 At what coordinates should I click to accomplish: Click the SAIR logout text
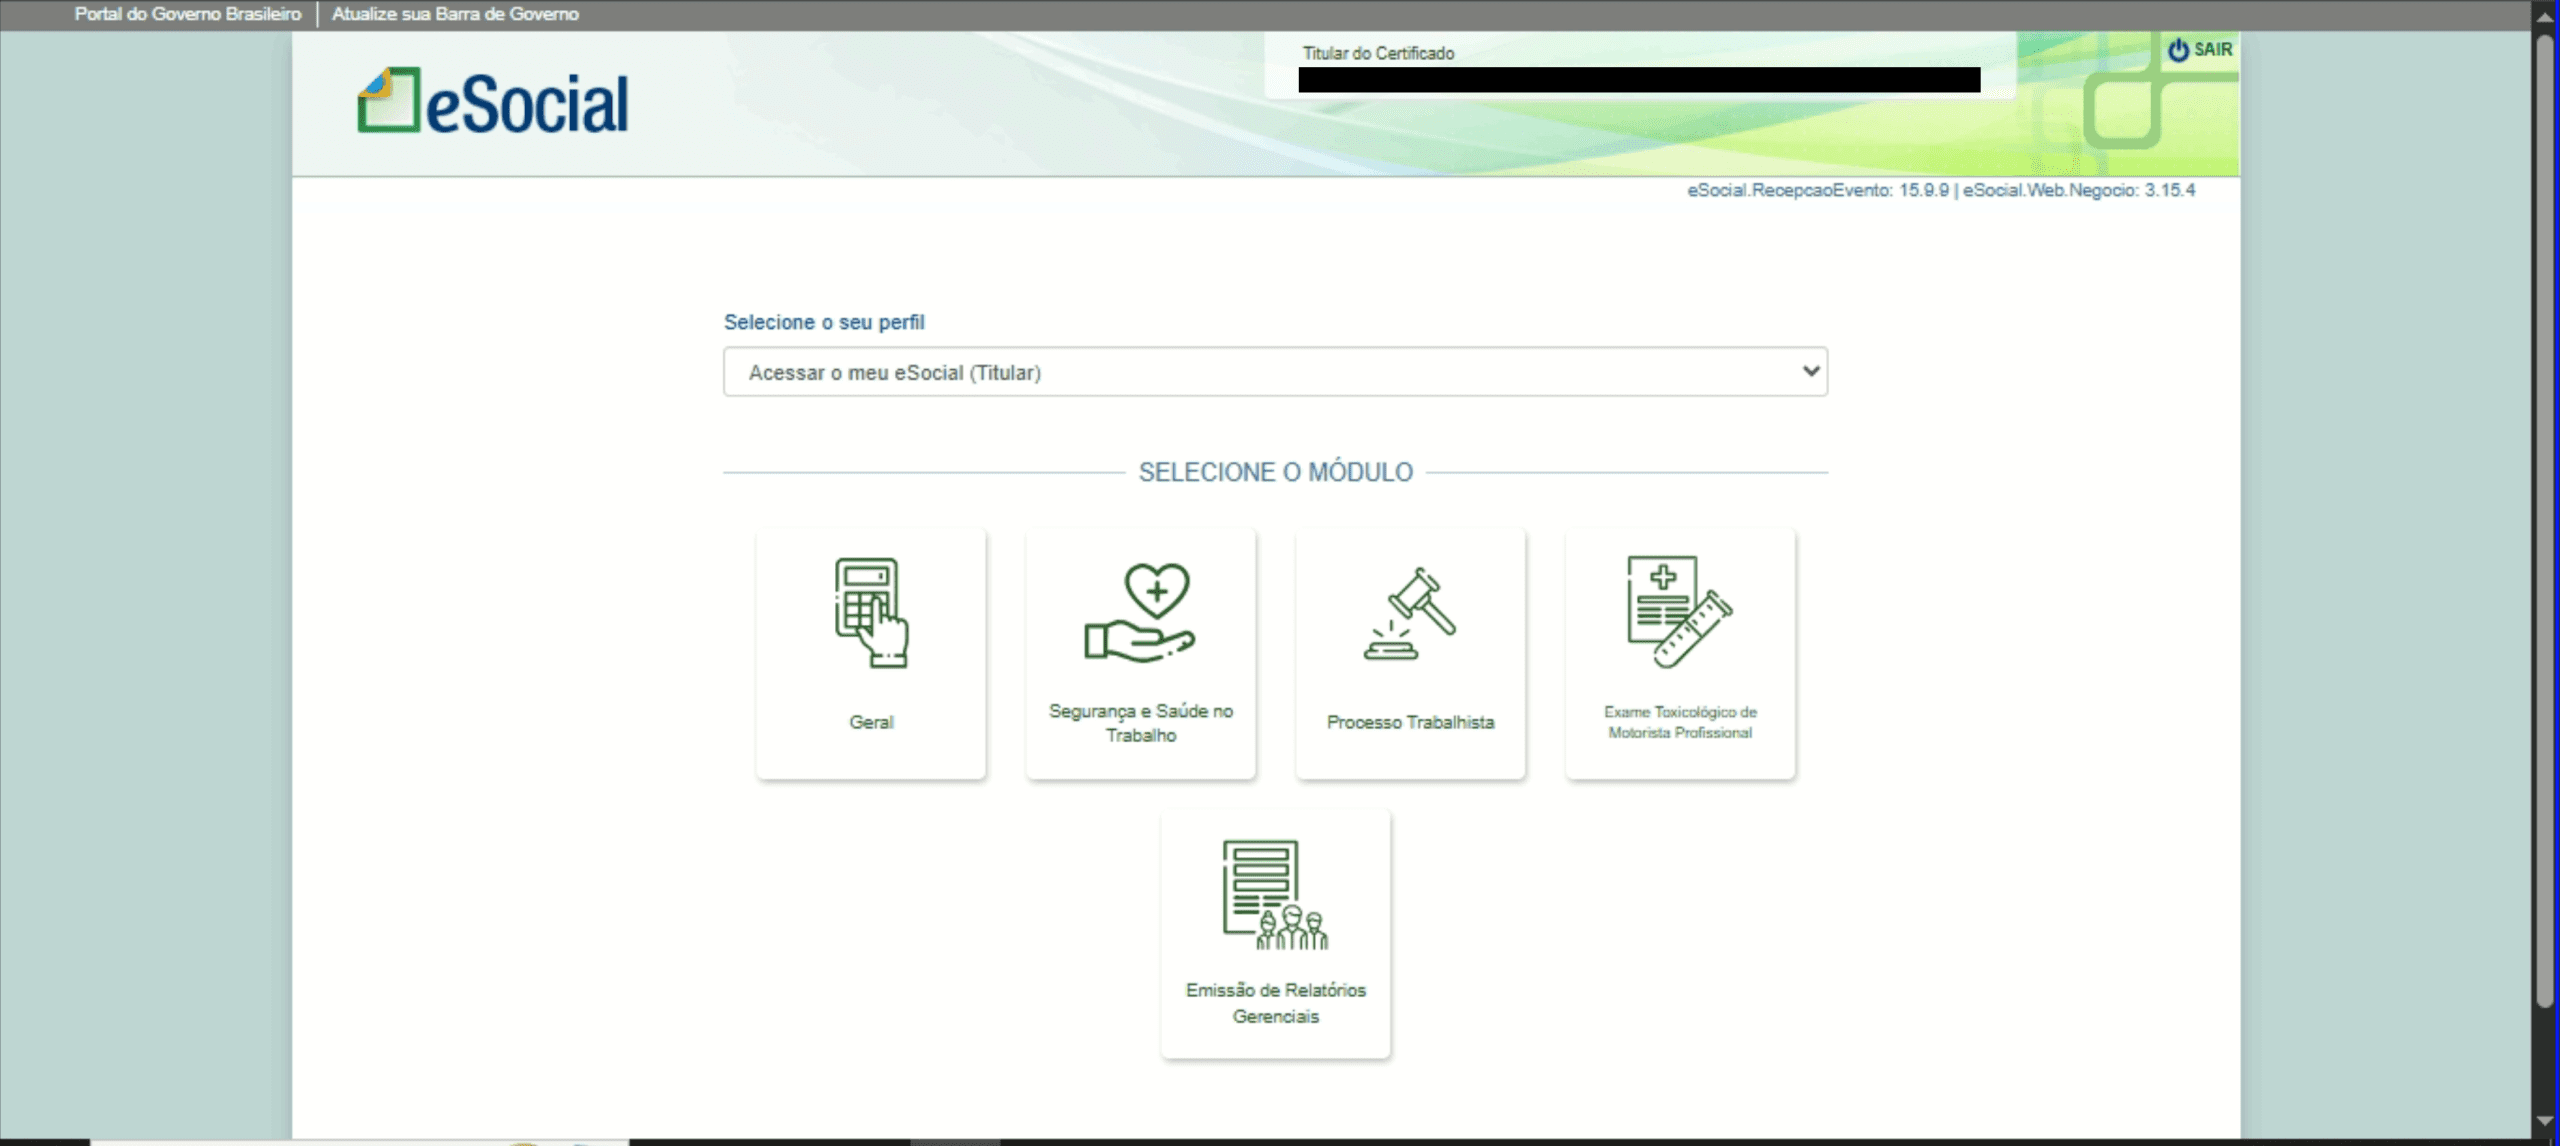point(2212,50)
